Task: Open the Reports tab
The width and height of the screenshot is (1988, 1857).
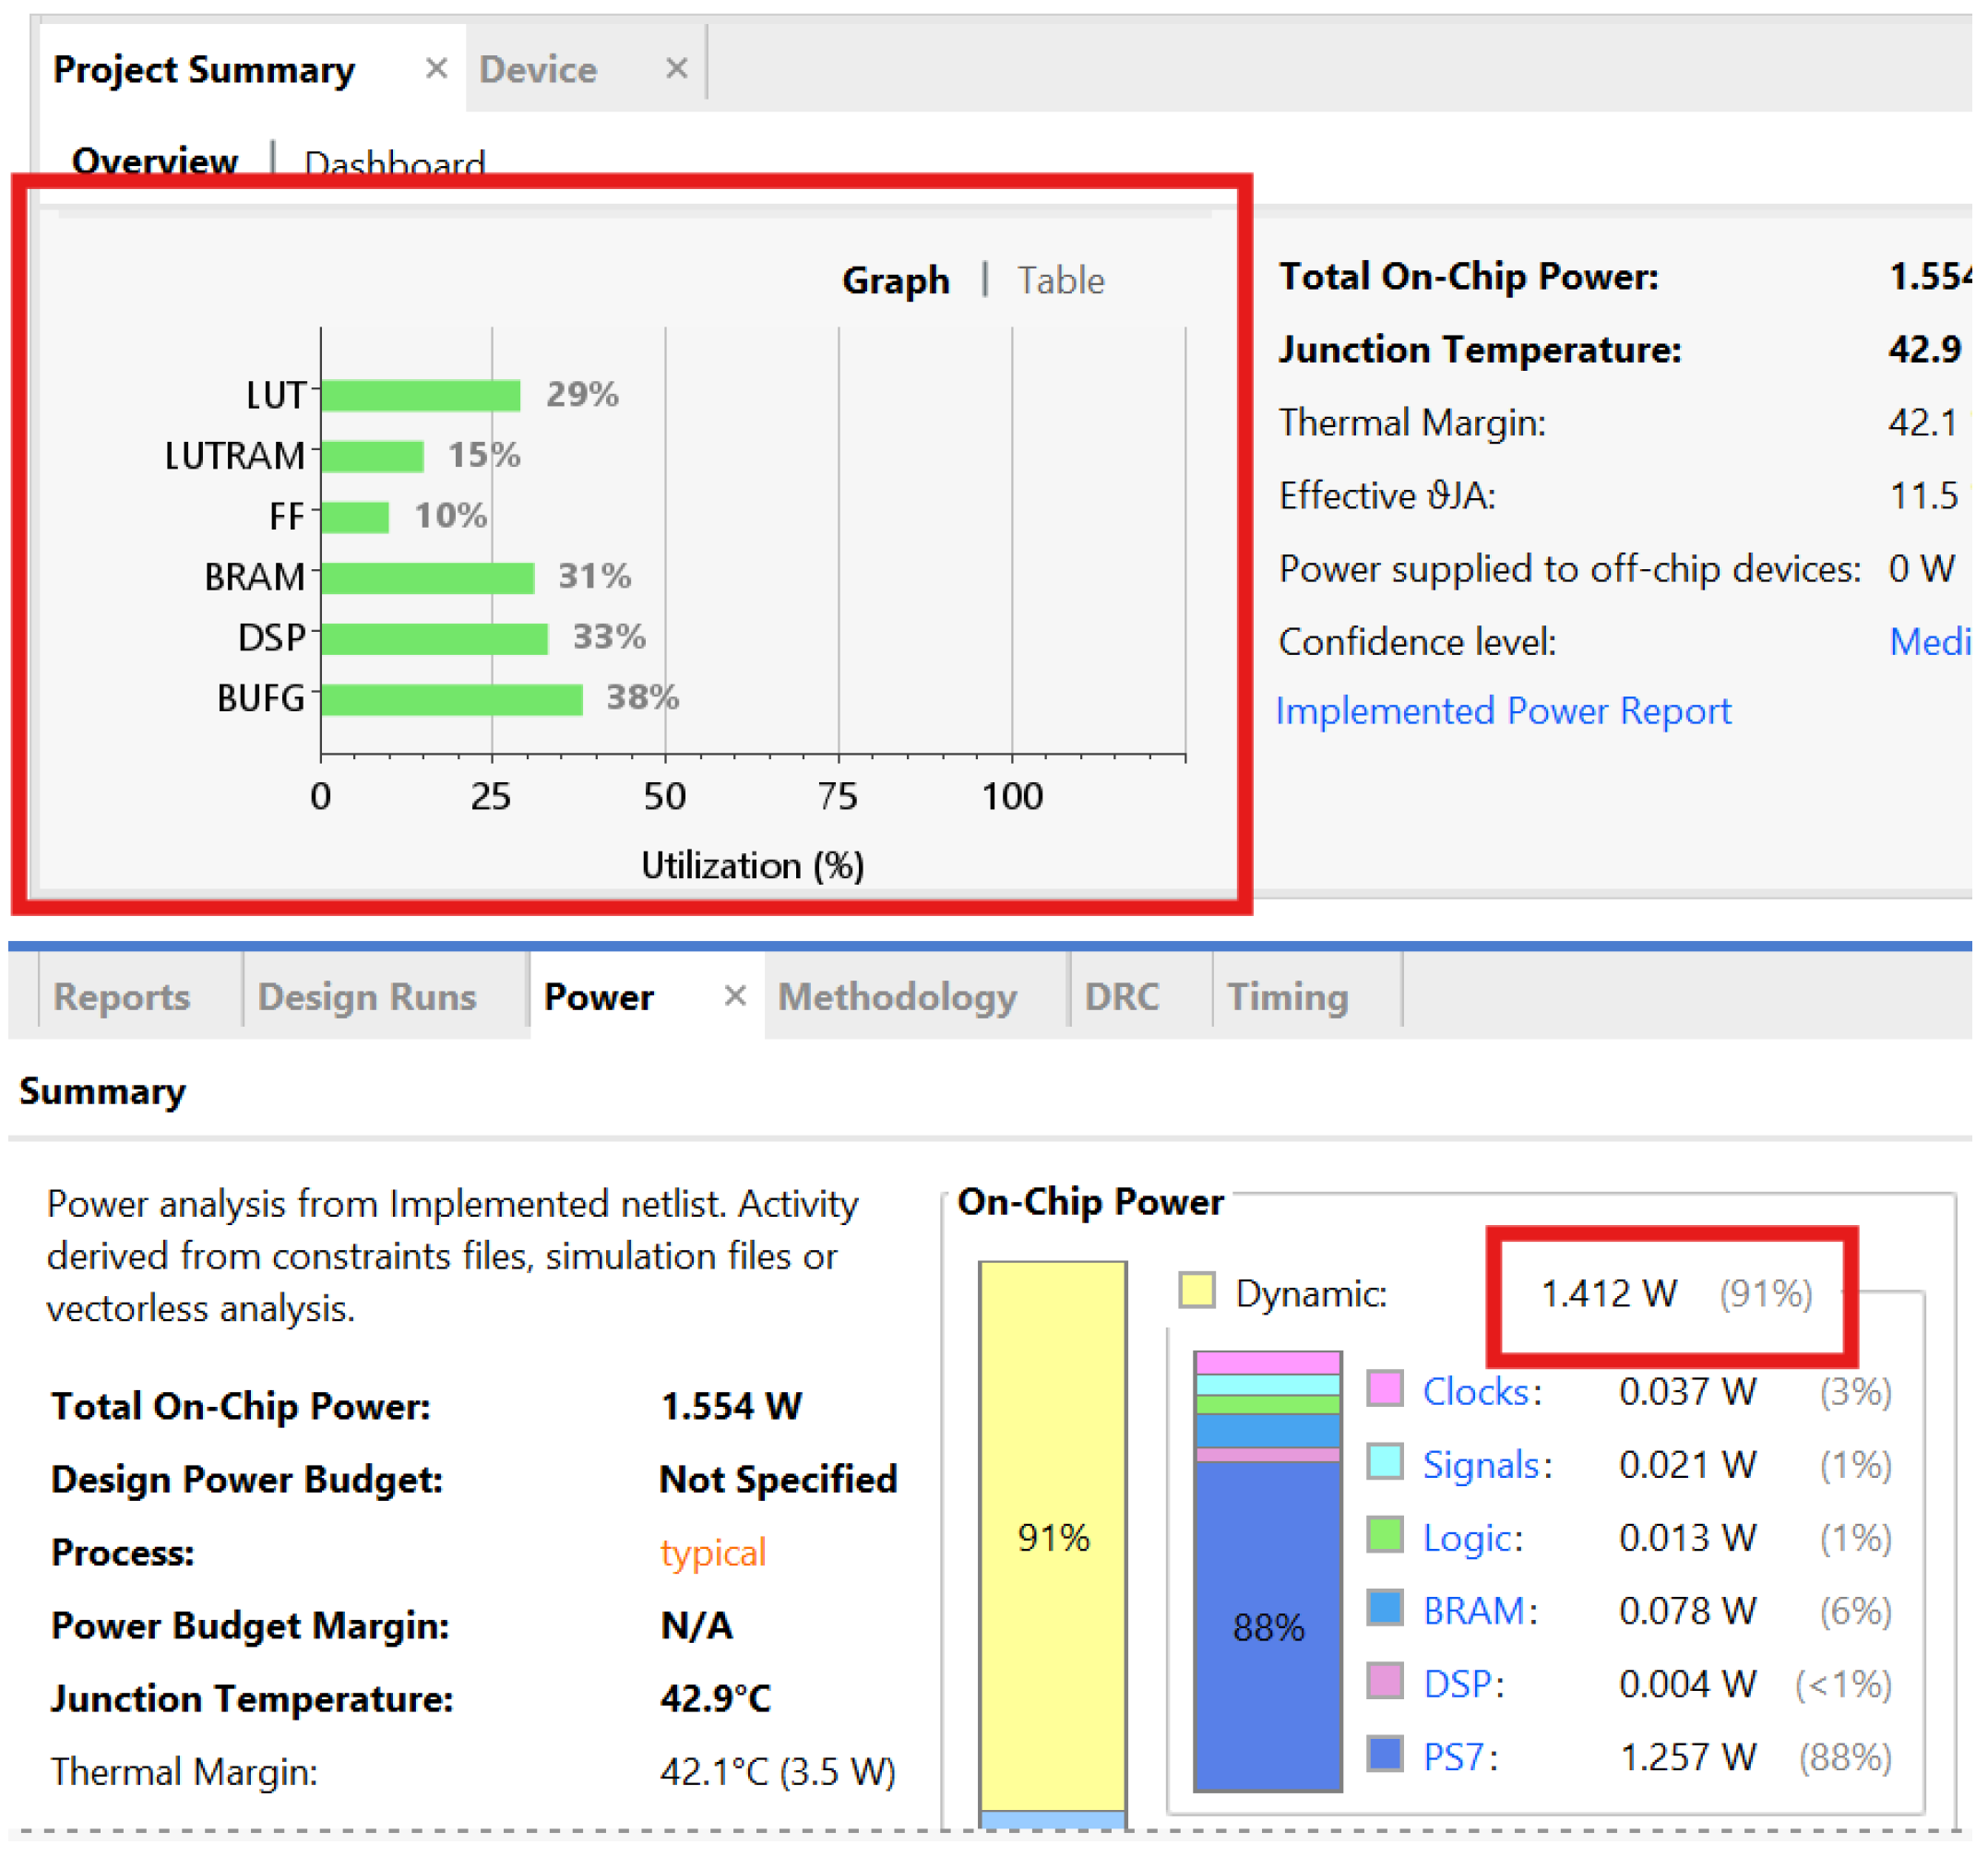Action: point(122,997)
